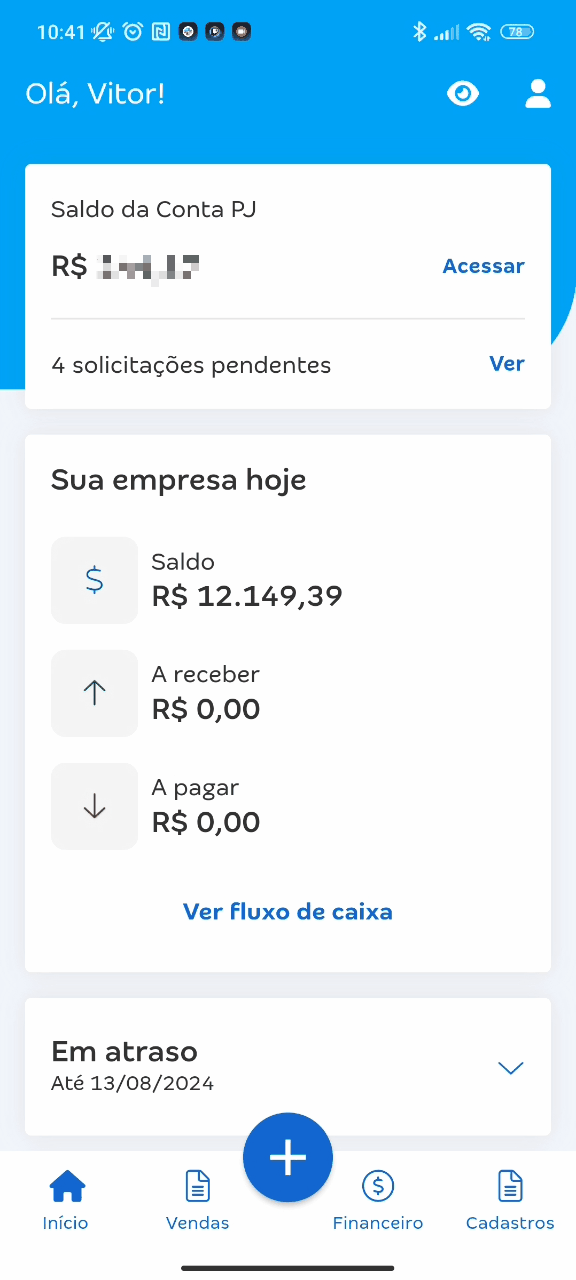Viewport: 576px width, 1280px height.
Task: Open Ver fluxo de caixa
Action: click(288, 911)
